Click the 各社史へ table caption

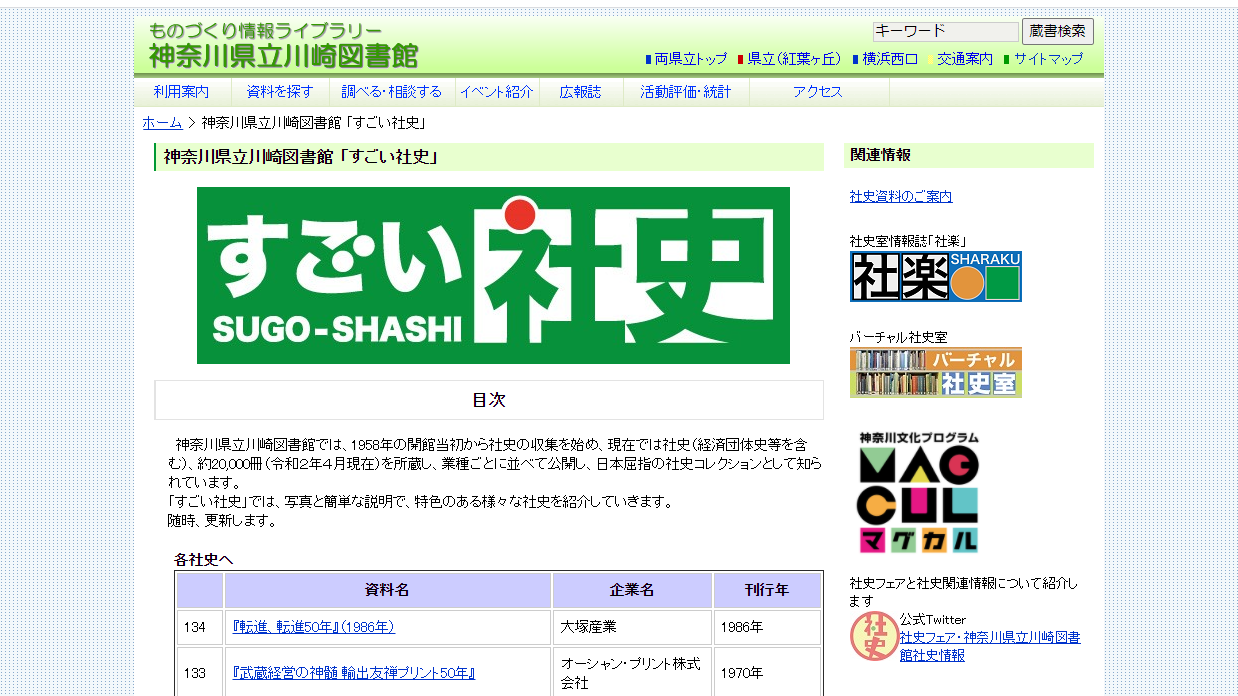204,560
